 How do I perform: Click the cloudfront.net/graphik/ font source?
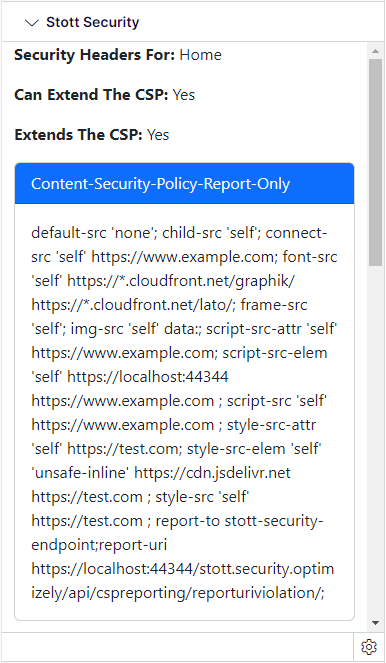(181, 281)
